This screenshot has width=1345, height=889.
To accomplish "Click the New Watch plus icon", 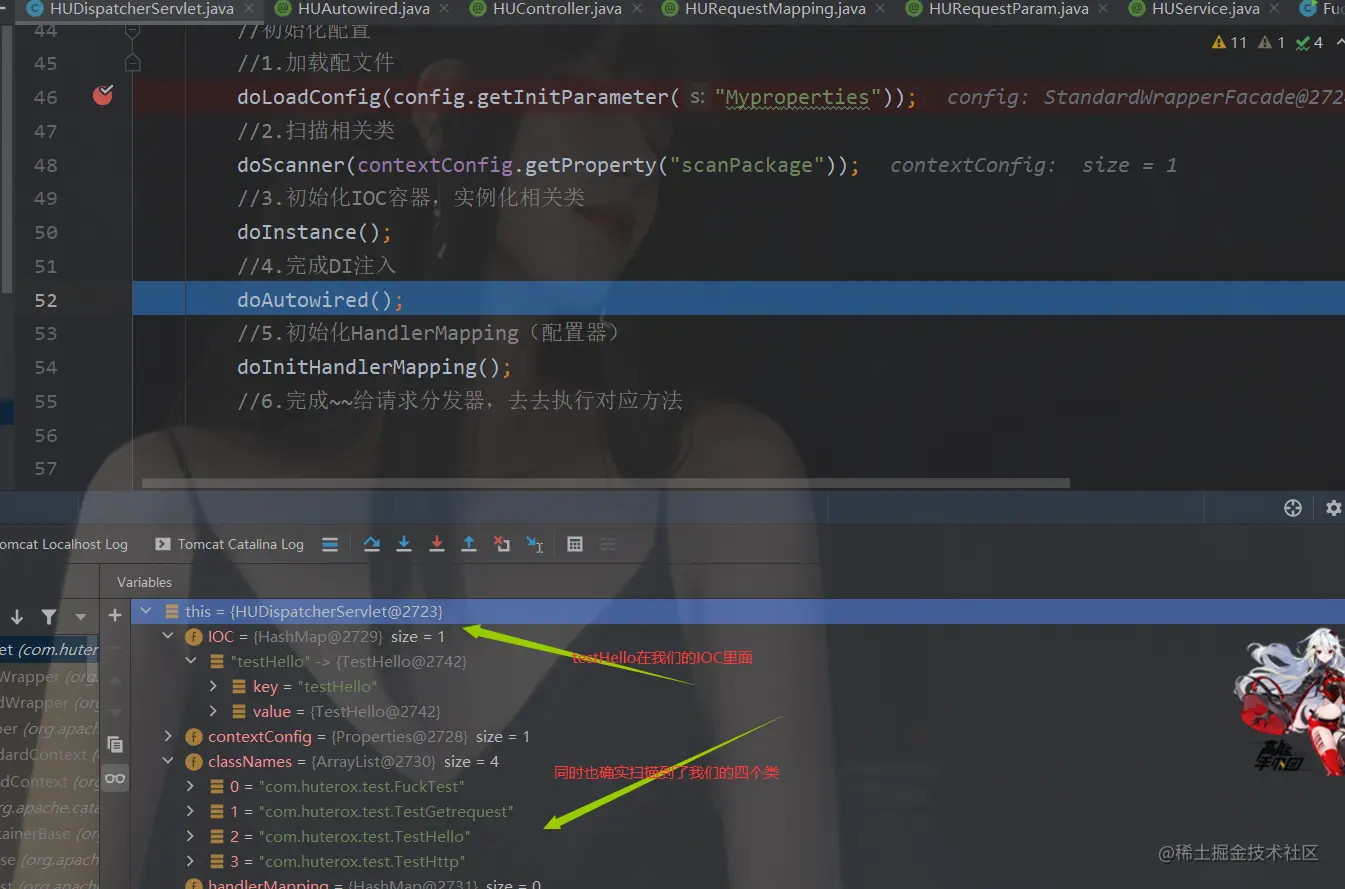I will click(x=115, y=615).
